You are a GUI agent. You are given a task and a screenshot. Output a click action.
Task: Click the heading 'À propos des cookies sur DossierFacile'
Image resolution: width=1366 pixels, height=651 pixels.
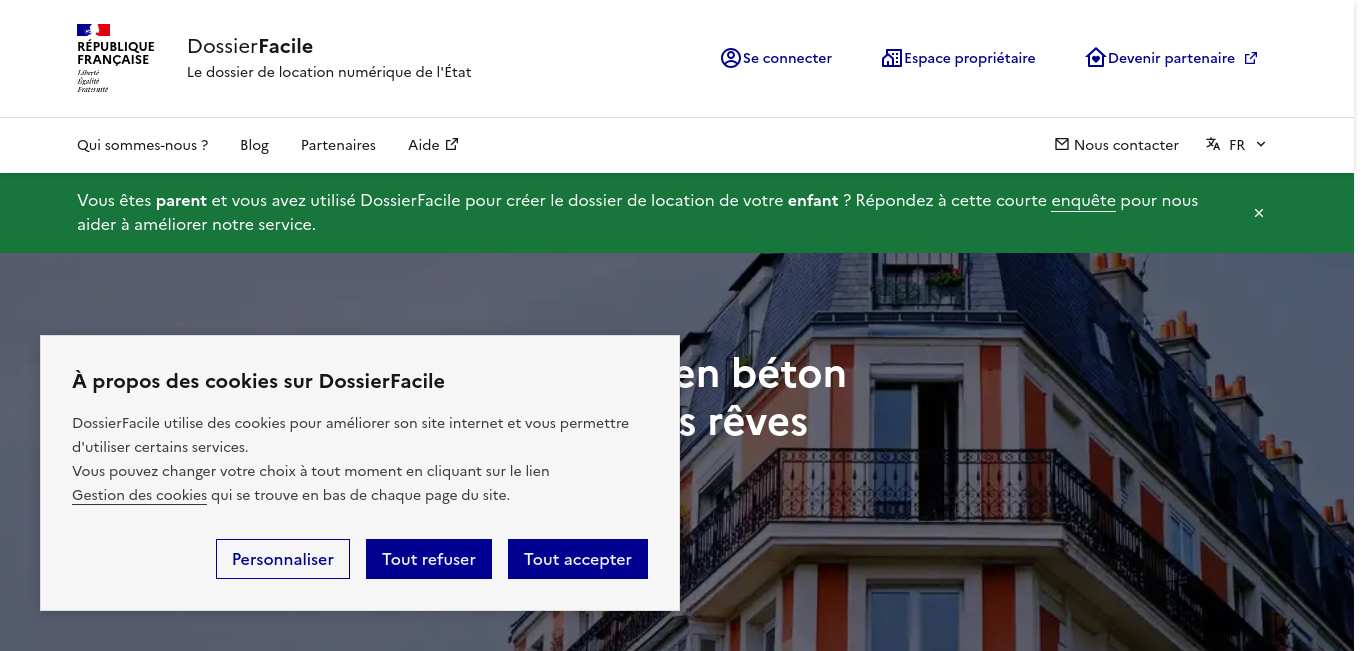[x=259, y=381]
